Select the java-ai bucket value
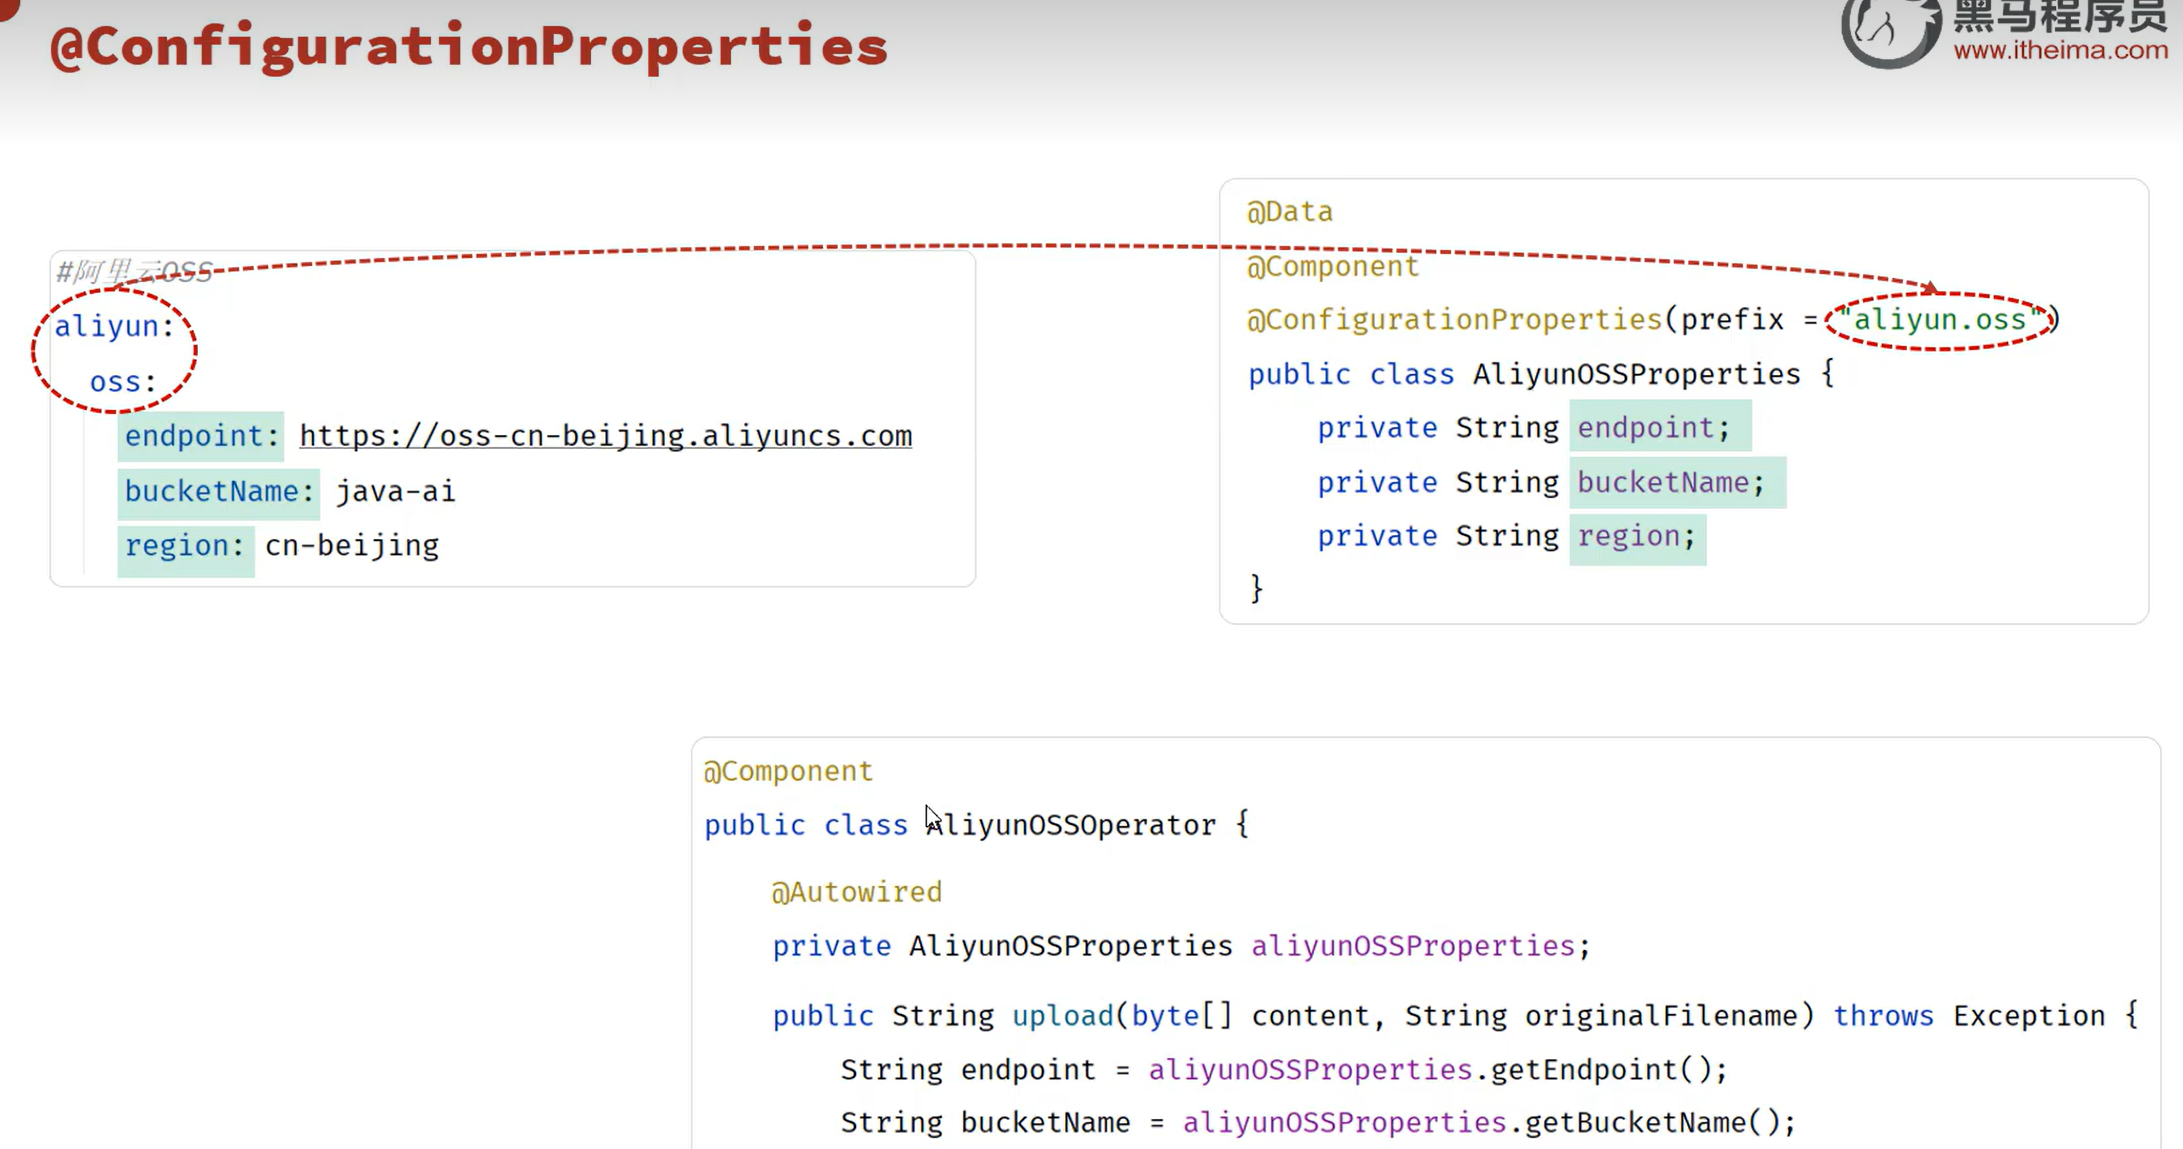The image size is (2183, 1149). tap(395, 491)
